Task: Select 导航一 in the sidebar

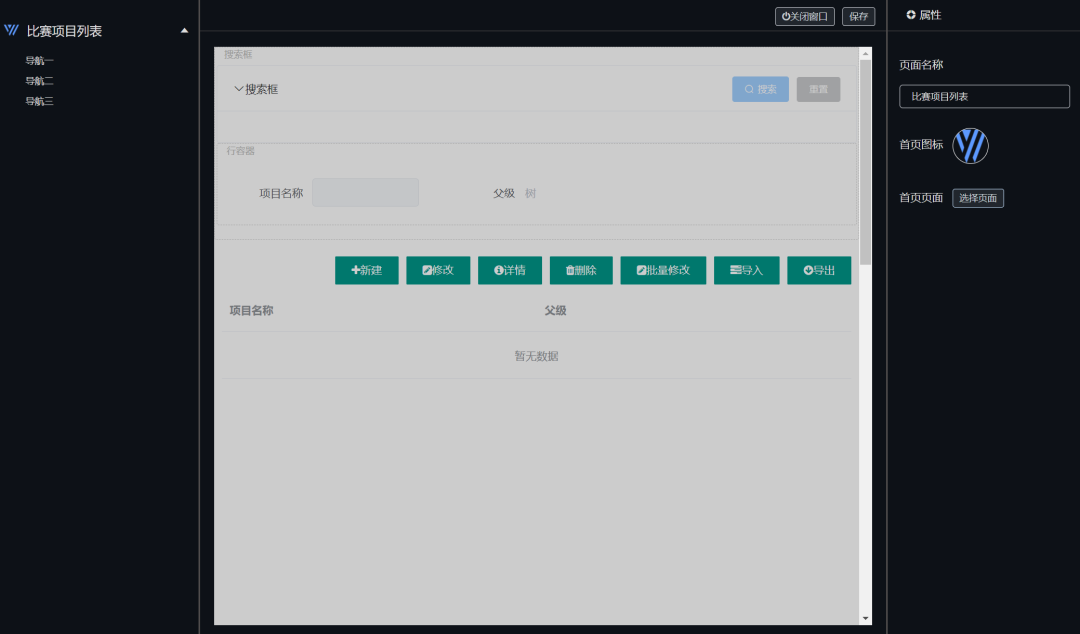Action: (40, 61)
